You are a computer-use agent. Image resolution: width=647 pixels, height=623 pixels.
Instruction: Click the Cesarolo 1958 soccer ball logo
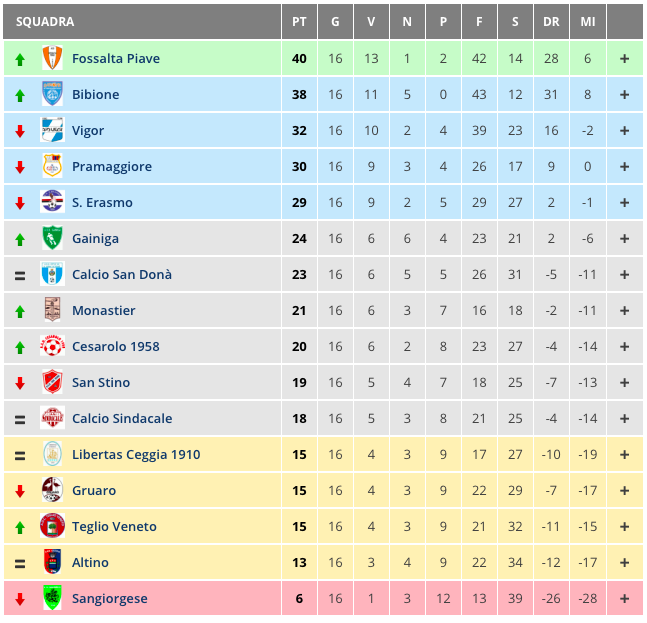[52, 346]
